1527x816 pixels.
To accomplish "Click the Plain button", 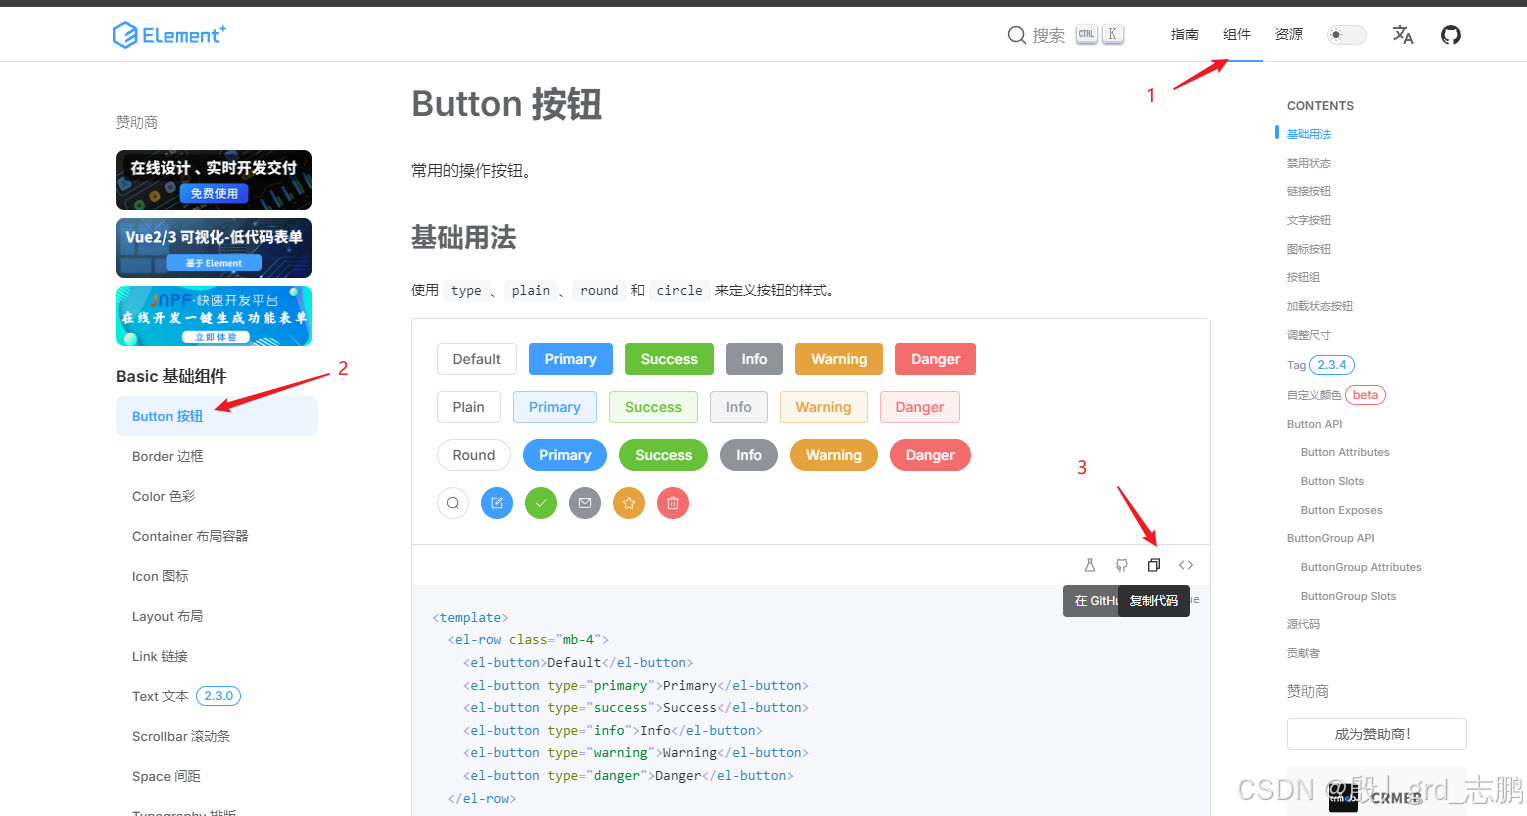I will click(x=469, y=407).
